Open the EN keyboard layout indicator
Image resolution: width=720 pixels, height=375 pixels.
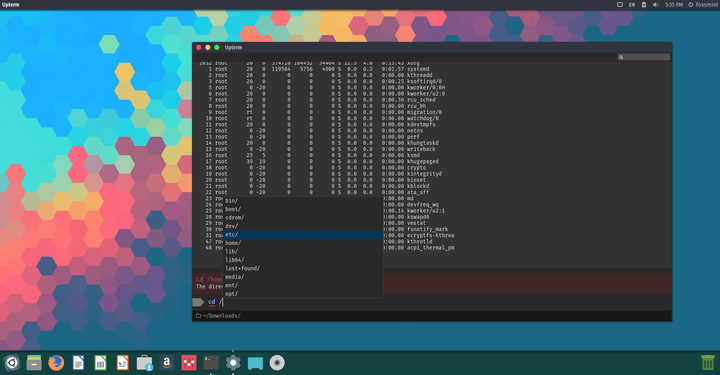coord(632,5)
